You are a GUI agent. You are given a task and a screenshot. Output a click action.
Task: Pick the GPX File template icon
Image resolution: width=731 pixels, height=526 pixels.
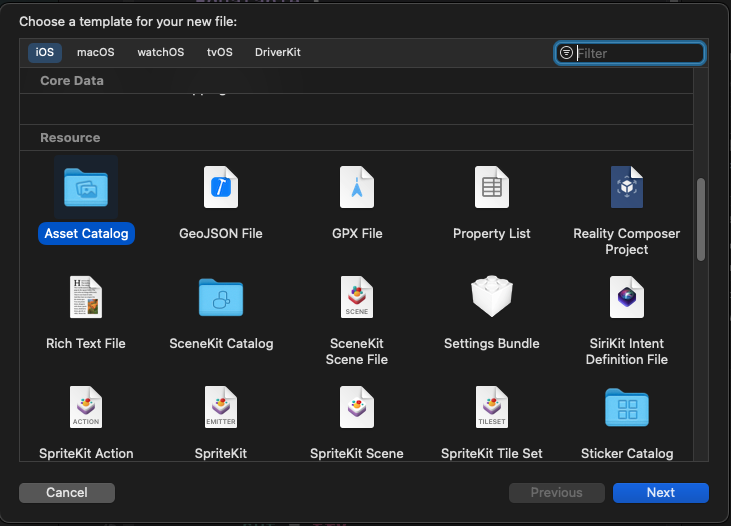[357, 187]
